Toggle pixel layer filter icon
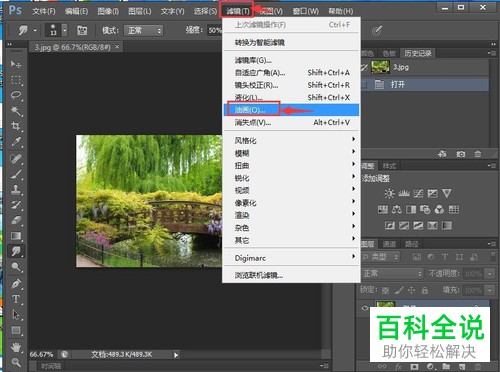Viewport: 500px width, 372px height. coord(417,257)
